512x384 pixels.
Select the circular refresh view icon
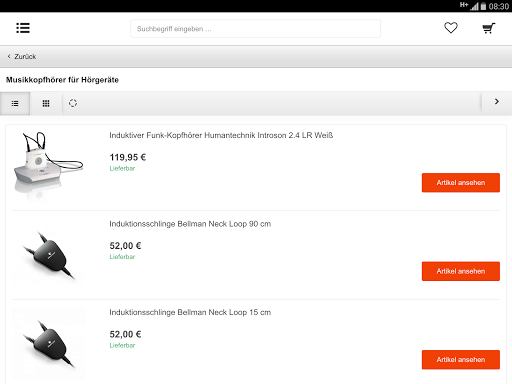[73, 103]
